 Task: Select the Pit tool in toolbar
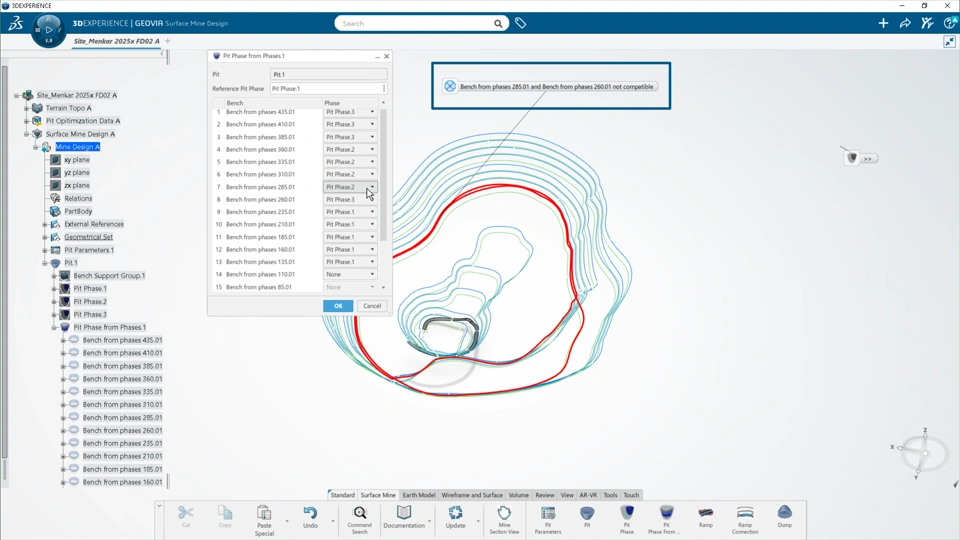point(587,516)
